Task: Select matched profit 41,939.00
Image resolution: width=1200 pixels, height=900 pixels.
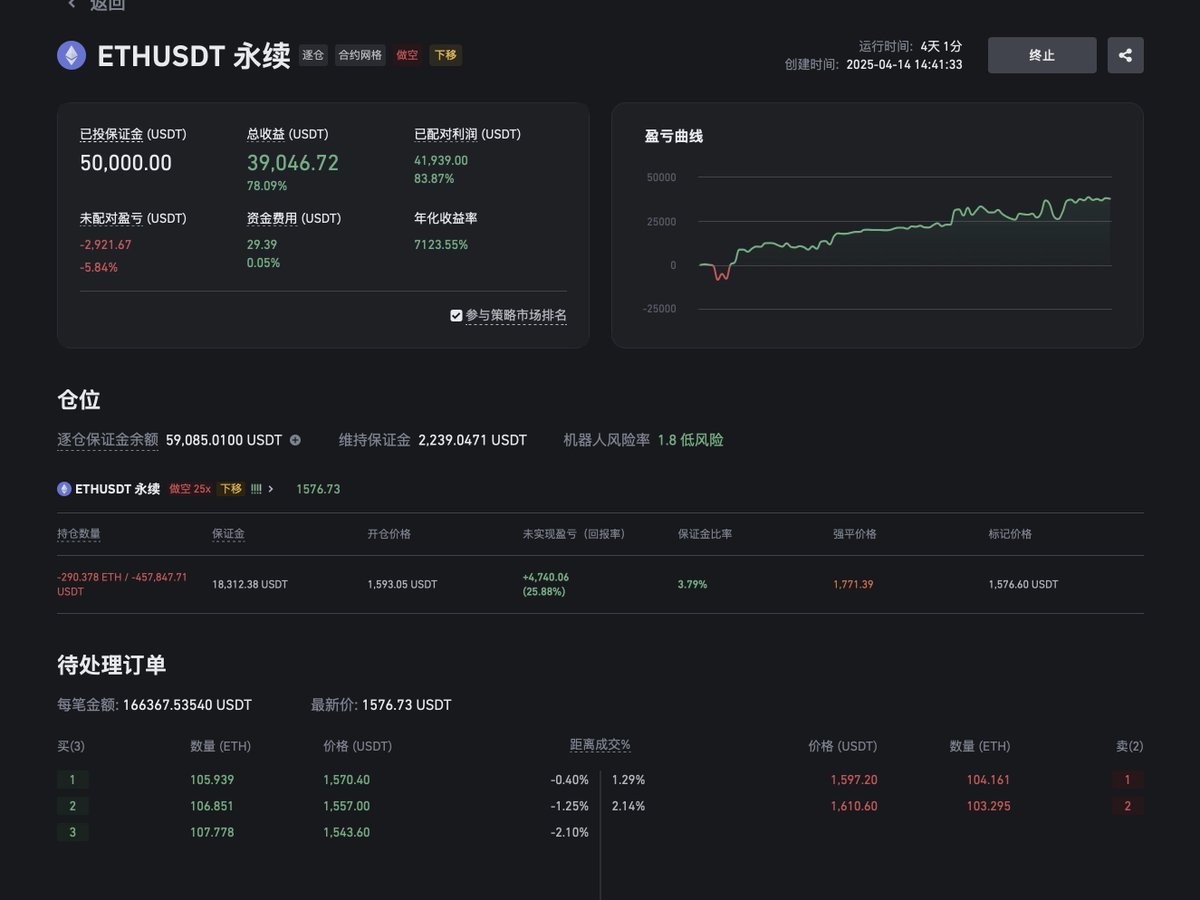Action: click(x=441, y=160)
